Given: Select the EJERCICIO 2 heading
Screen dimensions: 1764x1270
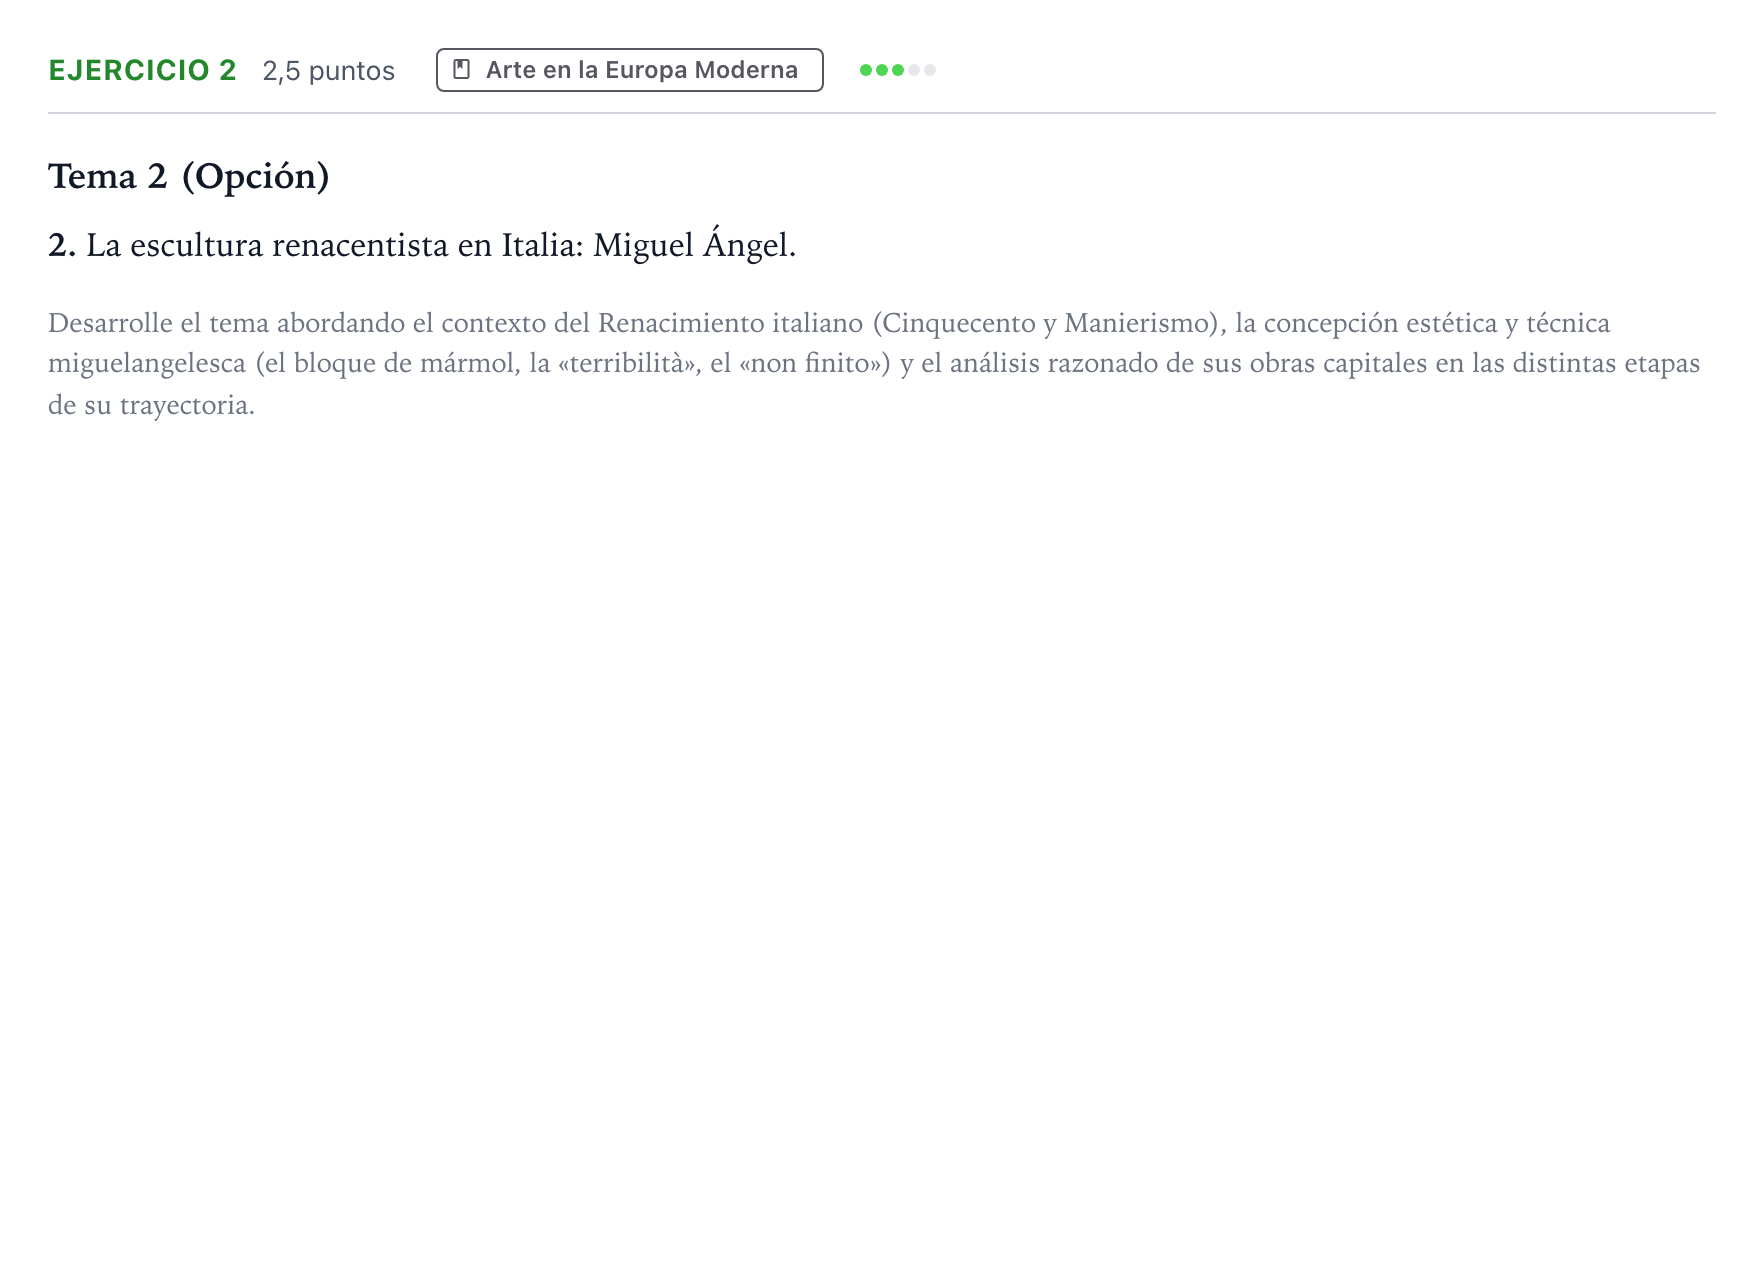Looking at the screenshot, I should (142, 70).
